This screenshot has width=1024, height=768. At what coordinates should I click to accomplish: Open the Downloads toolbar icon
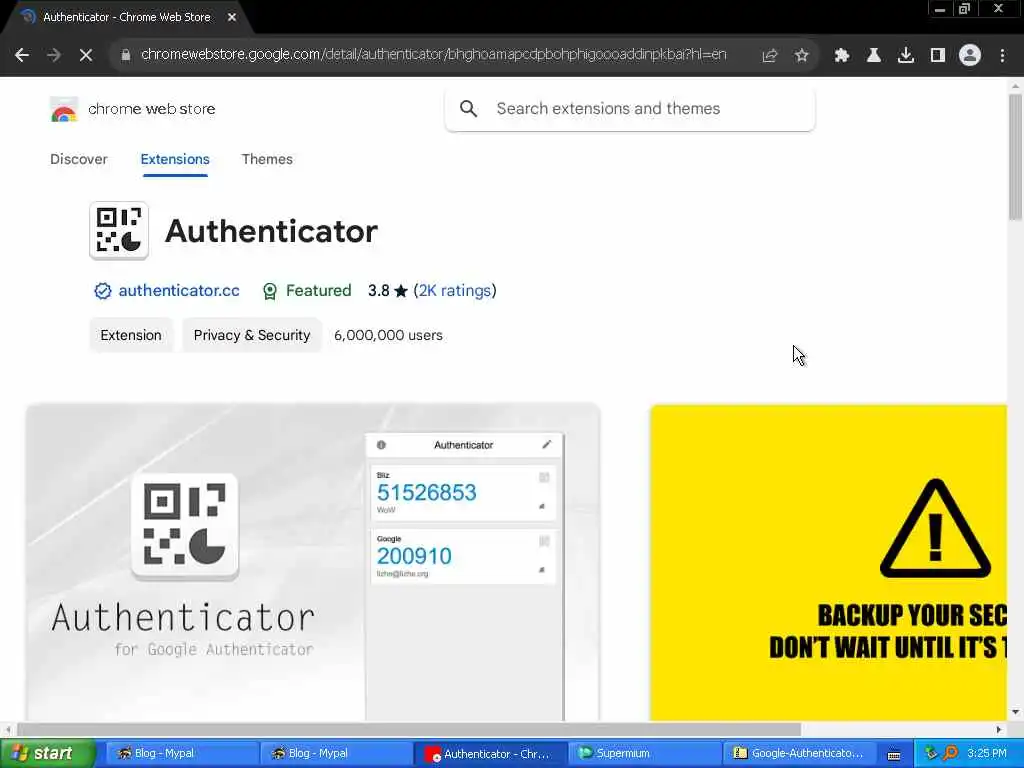906,56
